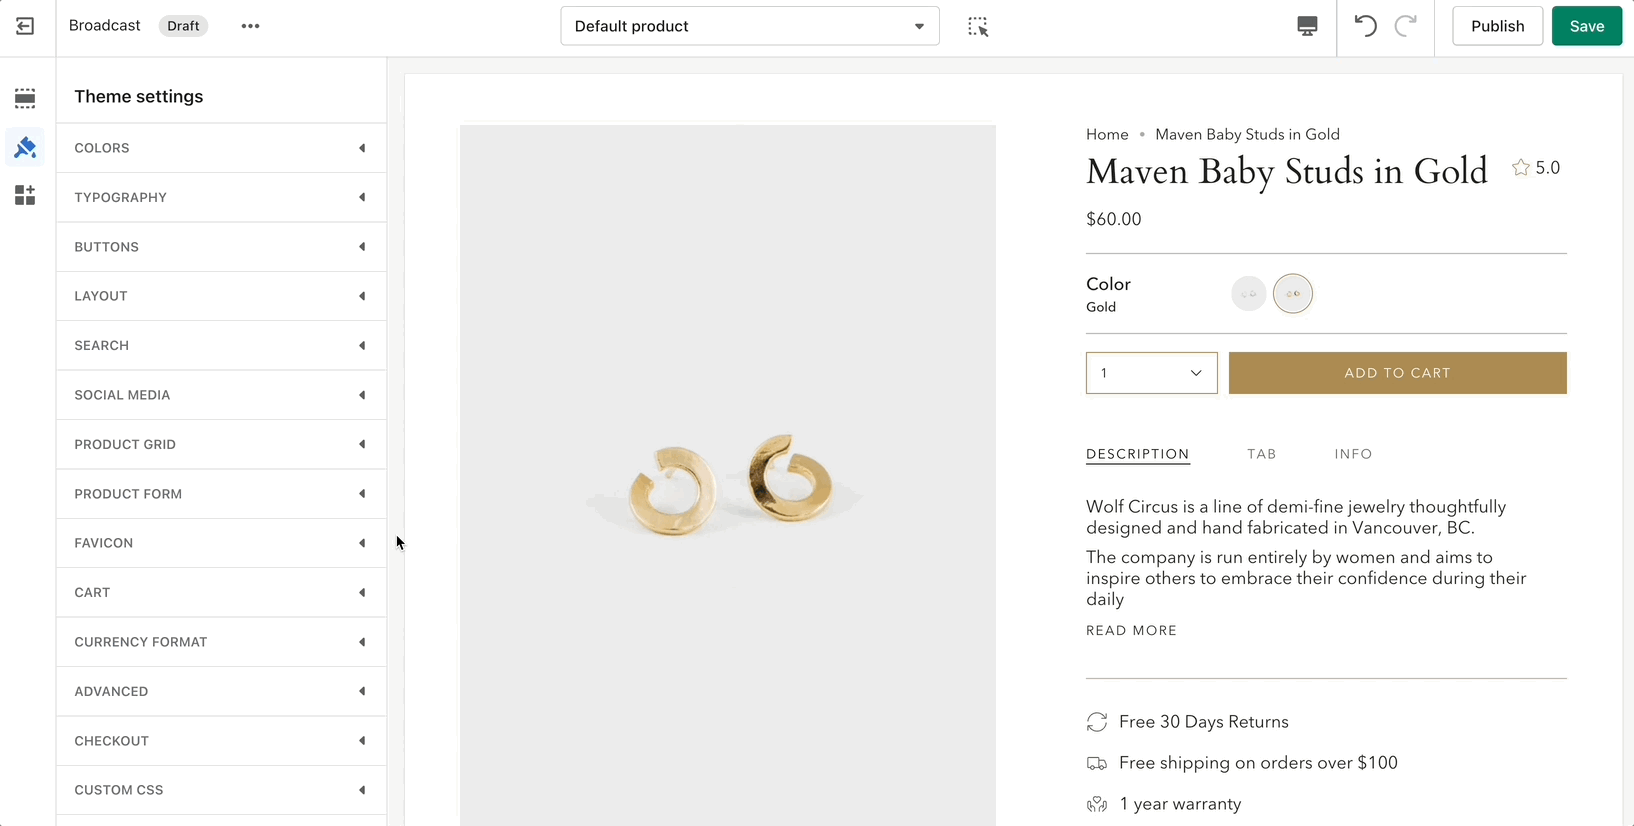Click the Read More link
The height and width of the screenshot is (826, 1634).
point(1131,631)
